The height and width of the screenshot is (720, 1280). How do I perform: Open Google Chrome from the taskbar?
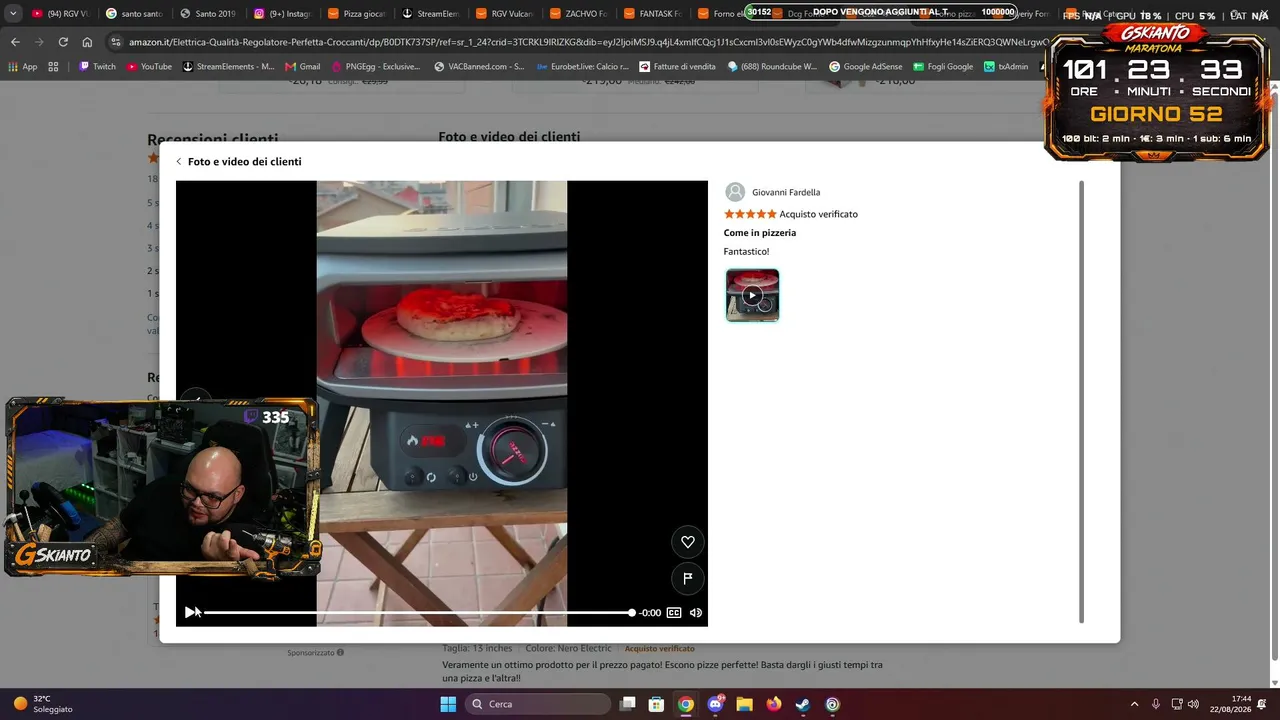686,704
